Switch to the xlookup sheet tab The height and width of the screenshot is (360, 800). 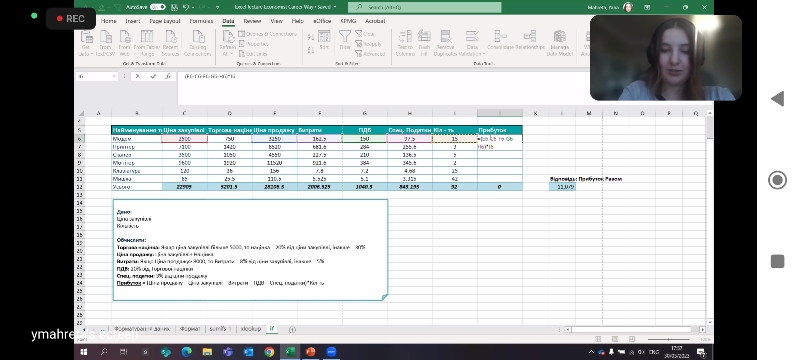click(x=251, y=329)
